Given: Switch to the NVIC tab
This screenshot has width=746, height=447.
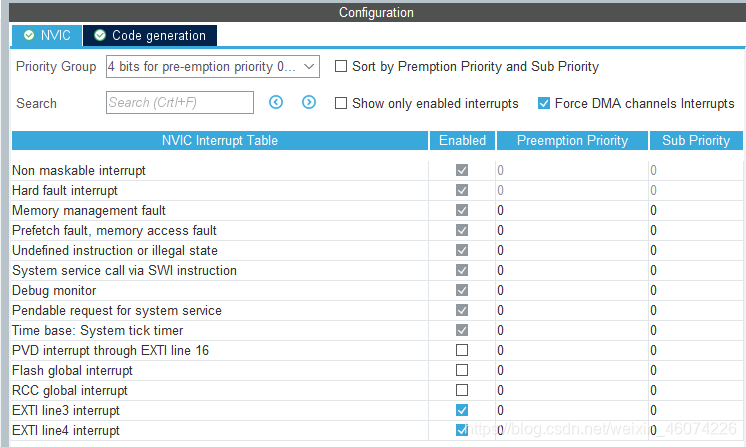Looking at the screenshot, I should (x=47, y=36).
